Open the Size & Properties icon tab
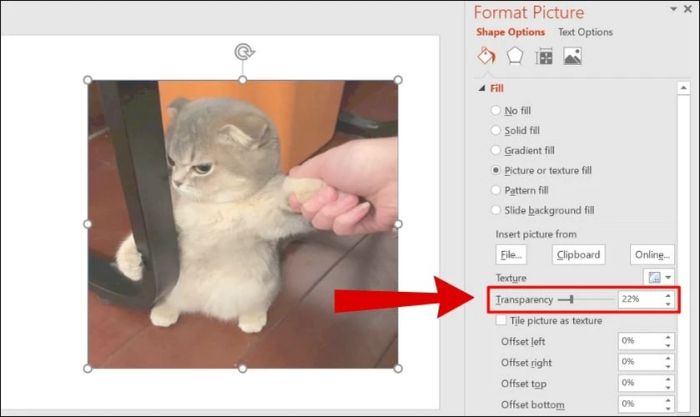Screen dimensions: 700x417 pyautogui.click(x=544, y=57)
